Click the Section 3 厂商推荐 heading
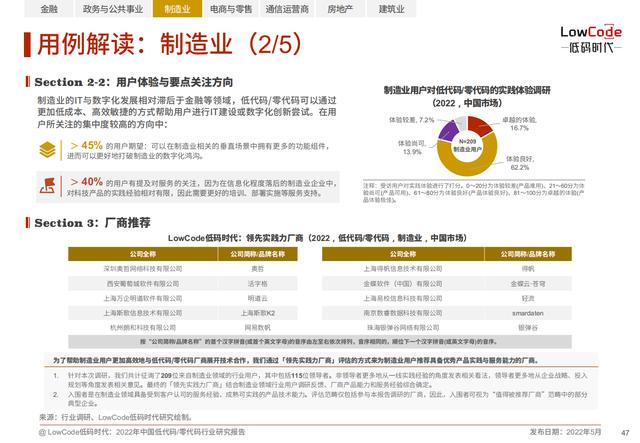This screenshot has height=443, width=640. coord(92,223)
